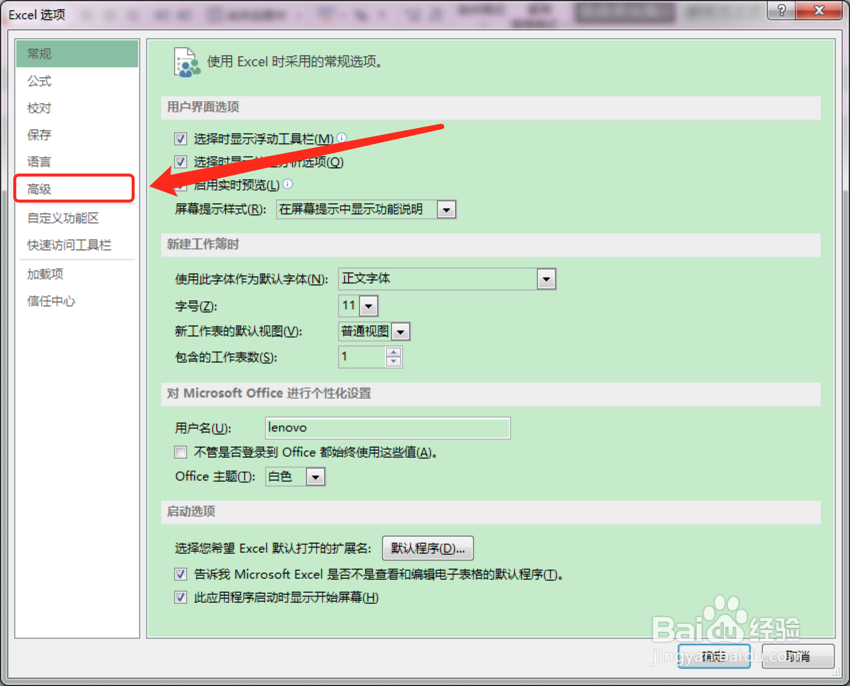Toggle the 快速分析选项(Q) checkbox
The height and width of the screenshot is (686, 850).
click(181, 162)
